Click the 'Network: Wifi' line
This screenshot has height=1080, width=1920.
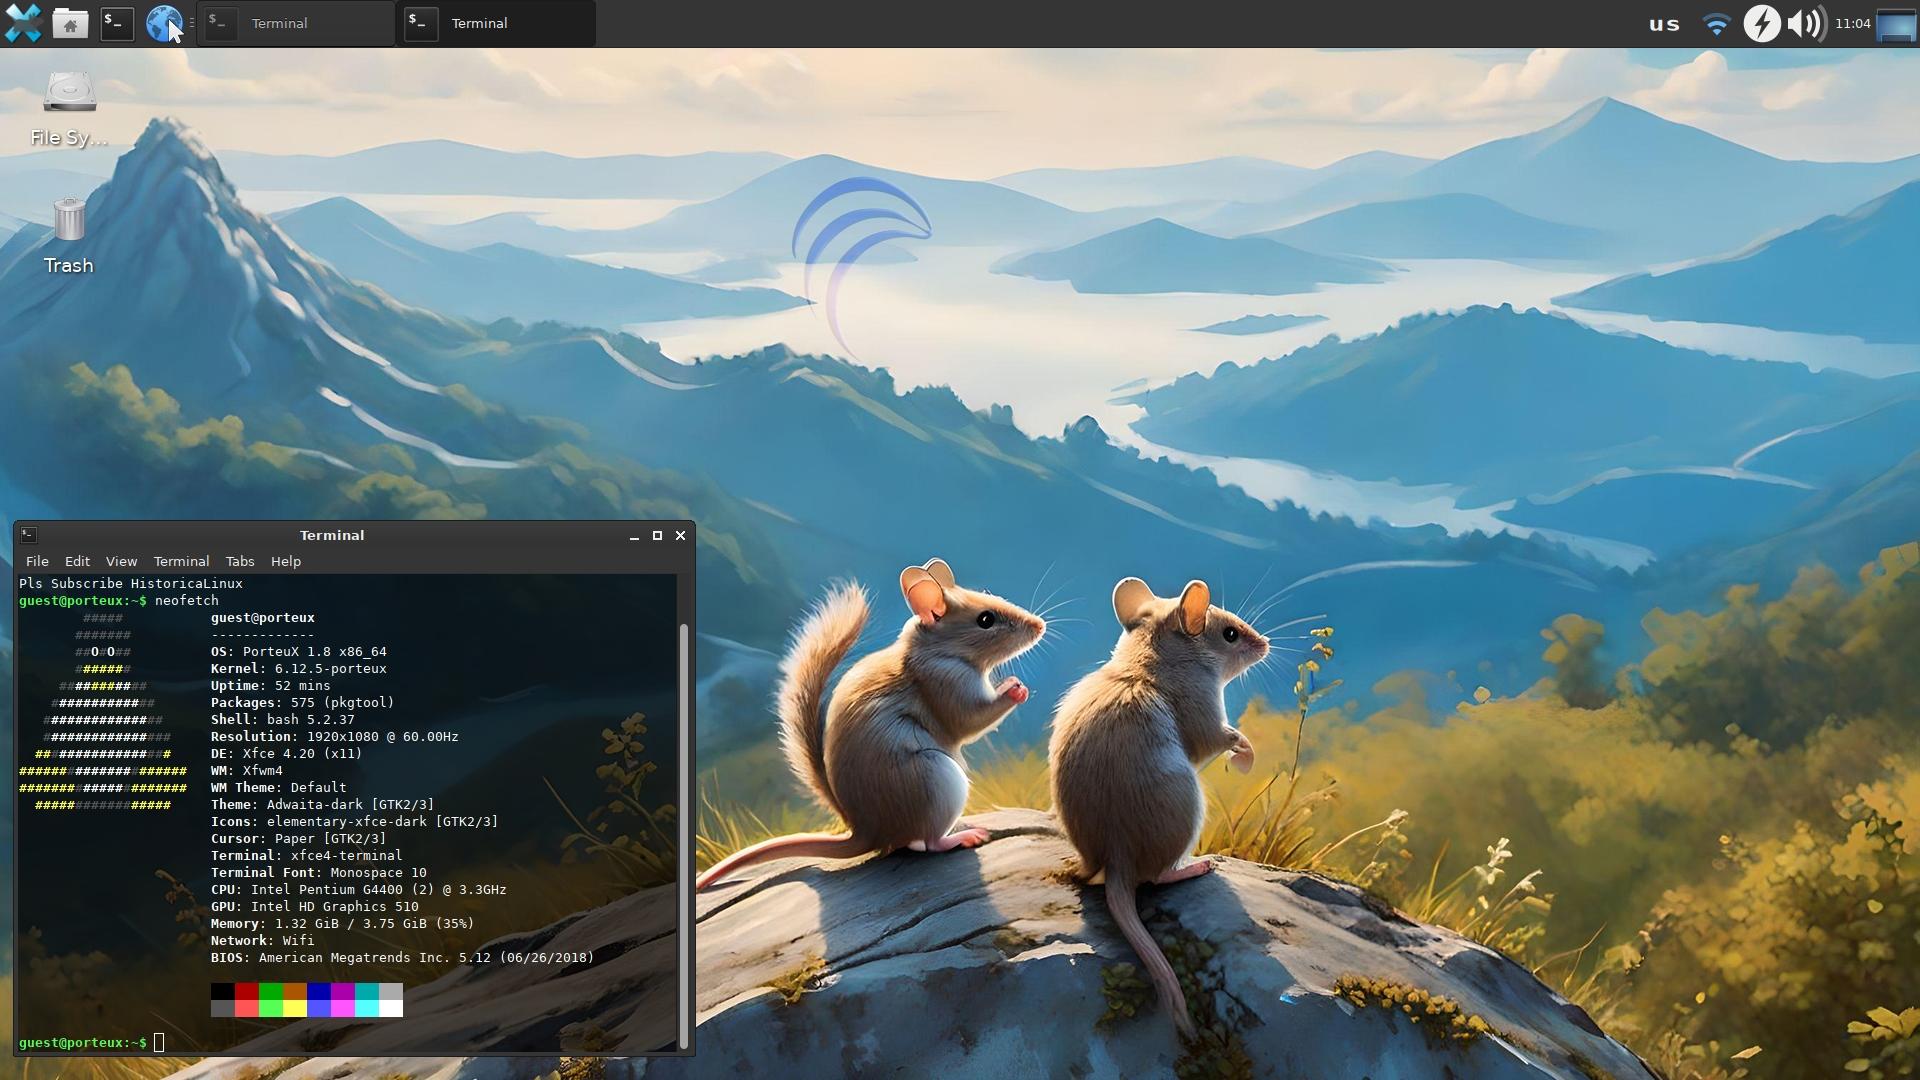tap(262, 941)
